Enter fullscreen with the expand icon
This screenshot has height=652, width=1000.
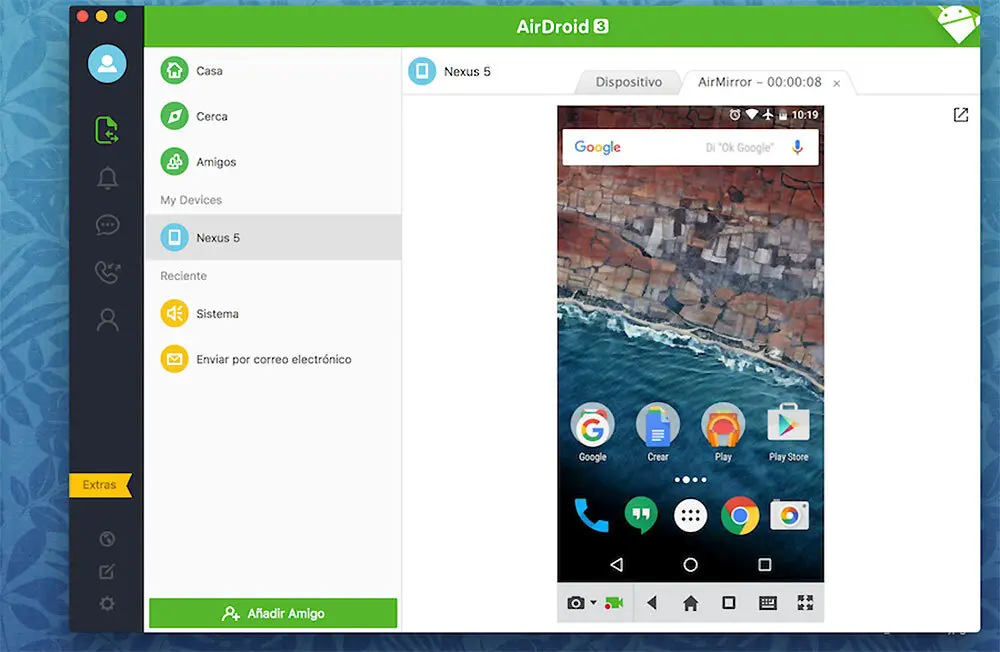(x=805, y=602)
